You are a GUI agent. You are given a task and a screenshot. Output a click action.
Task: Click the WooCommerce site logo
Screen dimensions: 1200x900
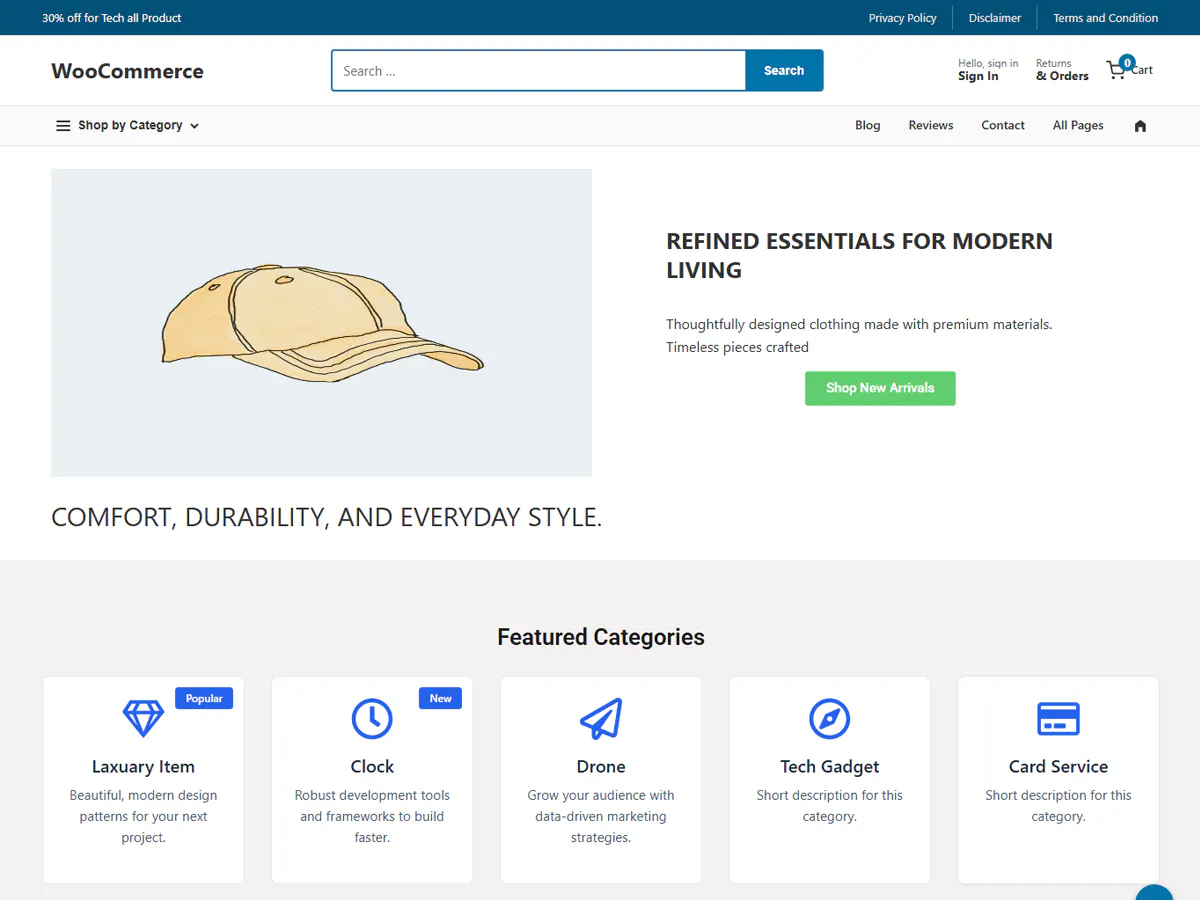[x=127, y=71]
